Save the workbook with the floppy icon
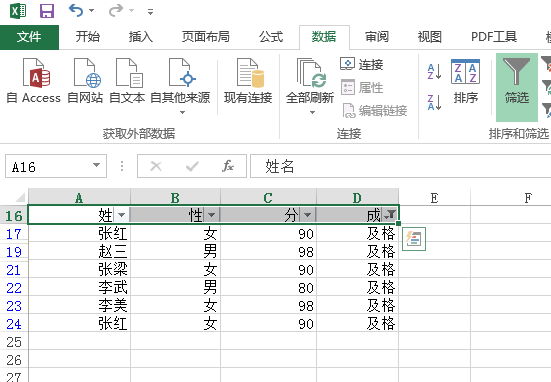 click(x=47, y=11)
